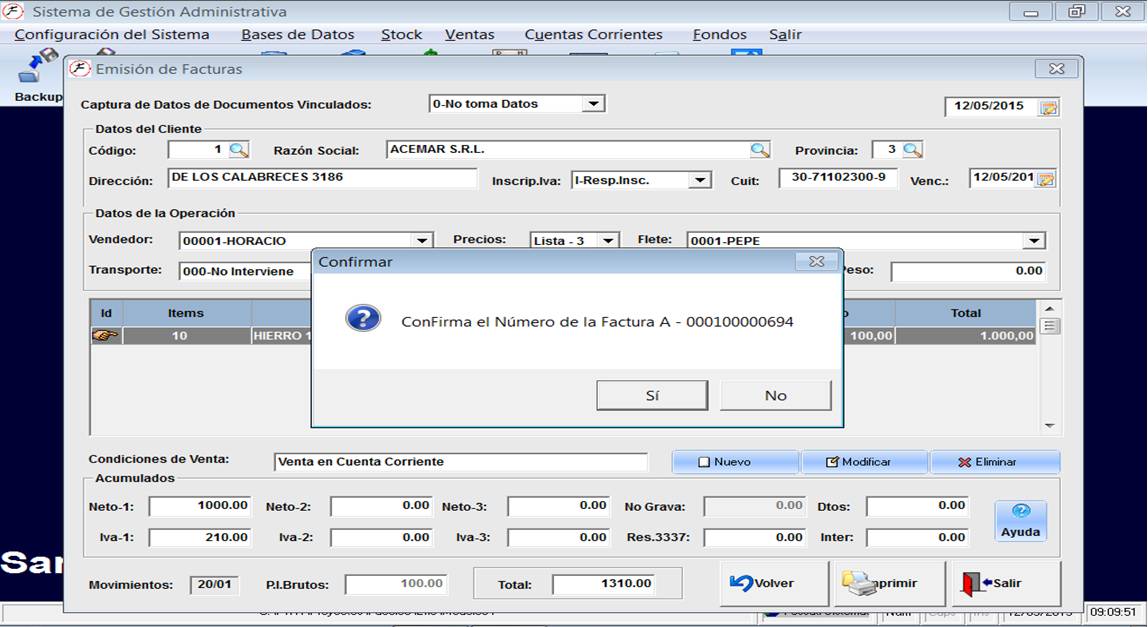Click the Volver button
The image size is (1148, 627).
click(775, 583)
